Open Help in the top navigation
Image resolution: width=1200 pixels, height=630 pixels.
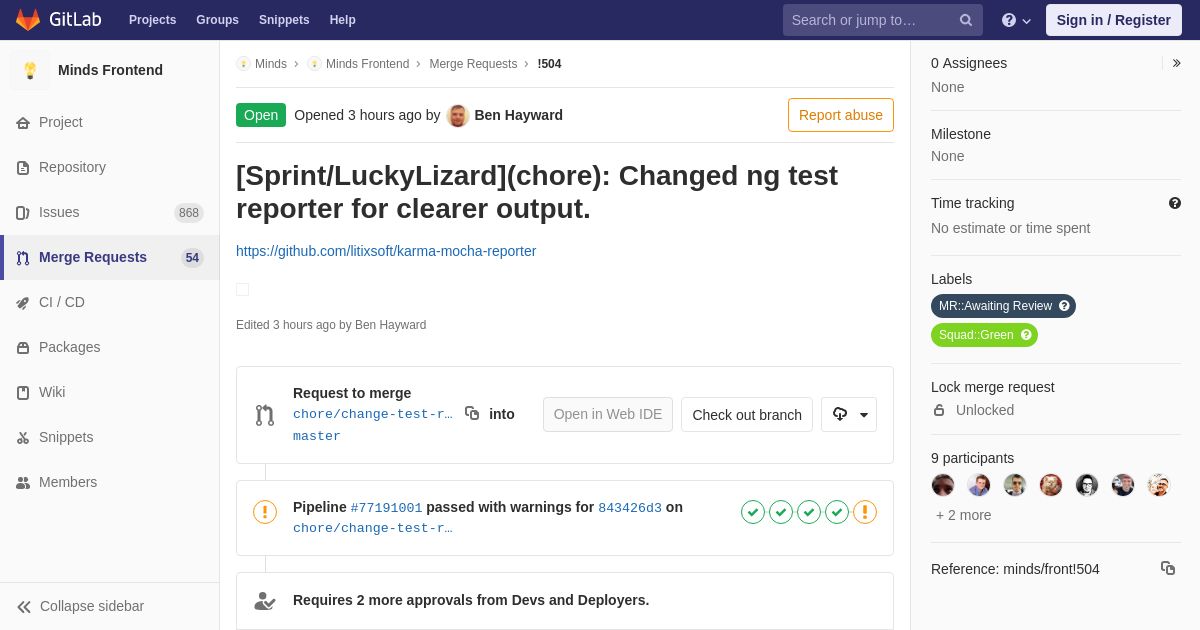[343, 20]
